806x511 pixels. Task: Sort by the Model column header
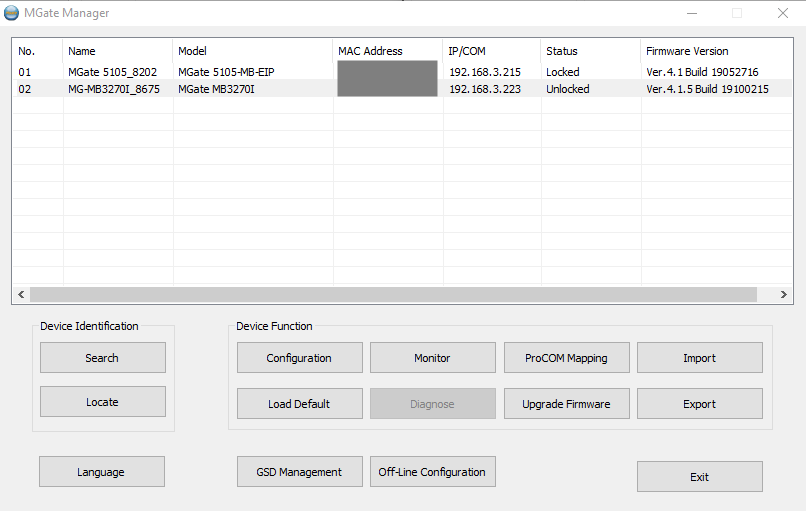click(253, 51)
